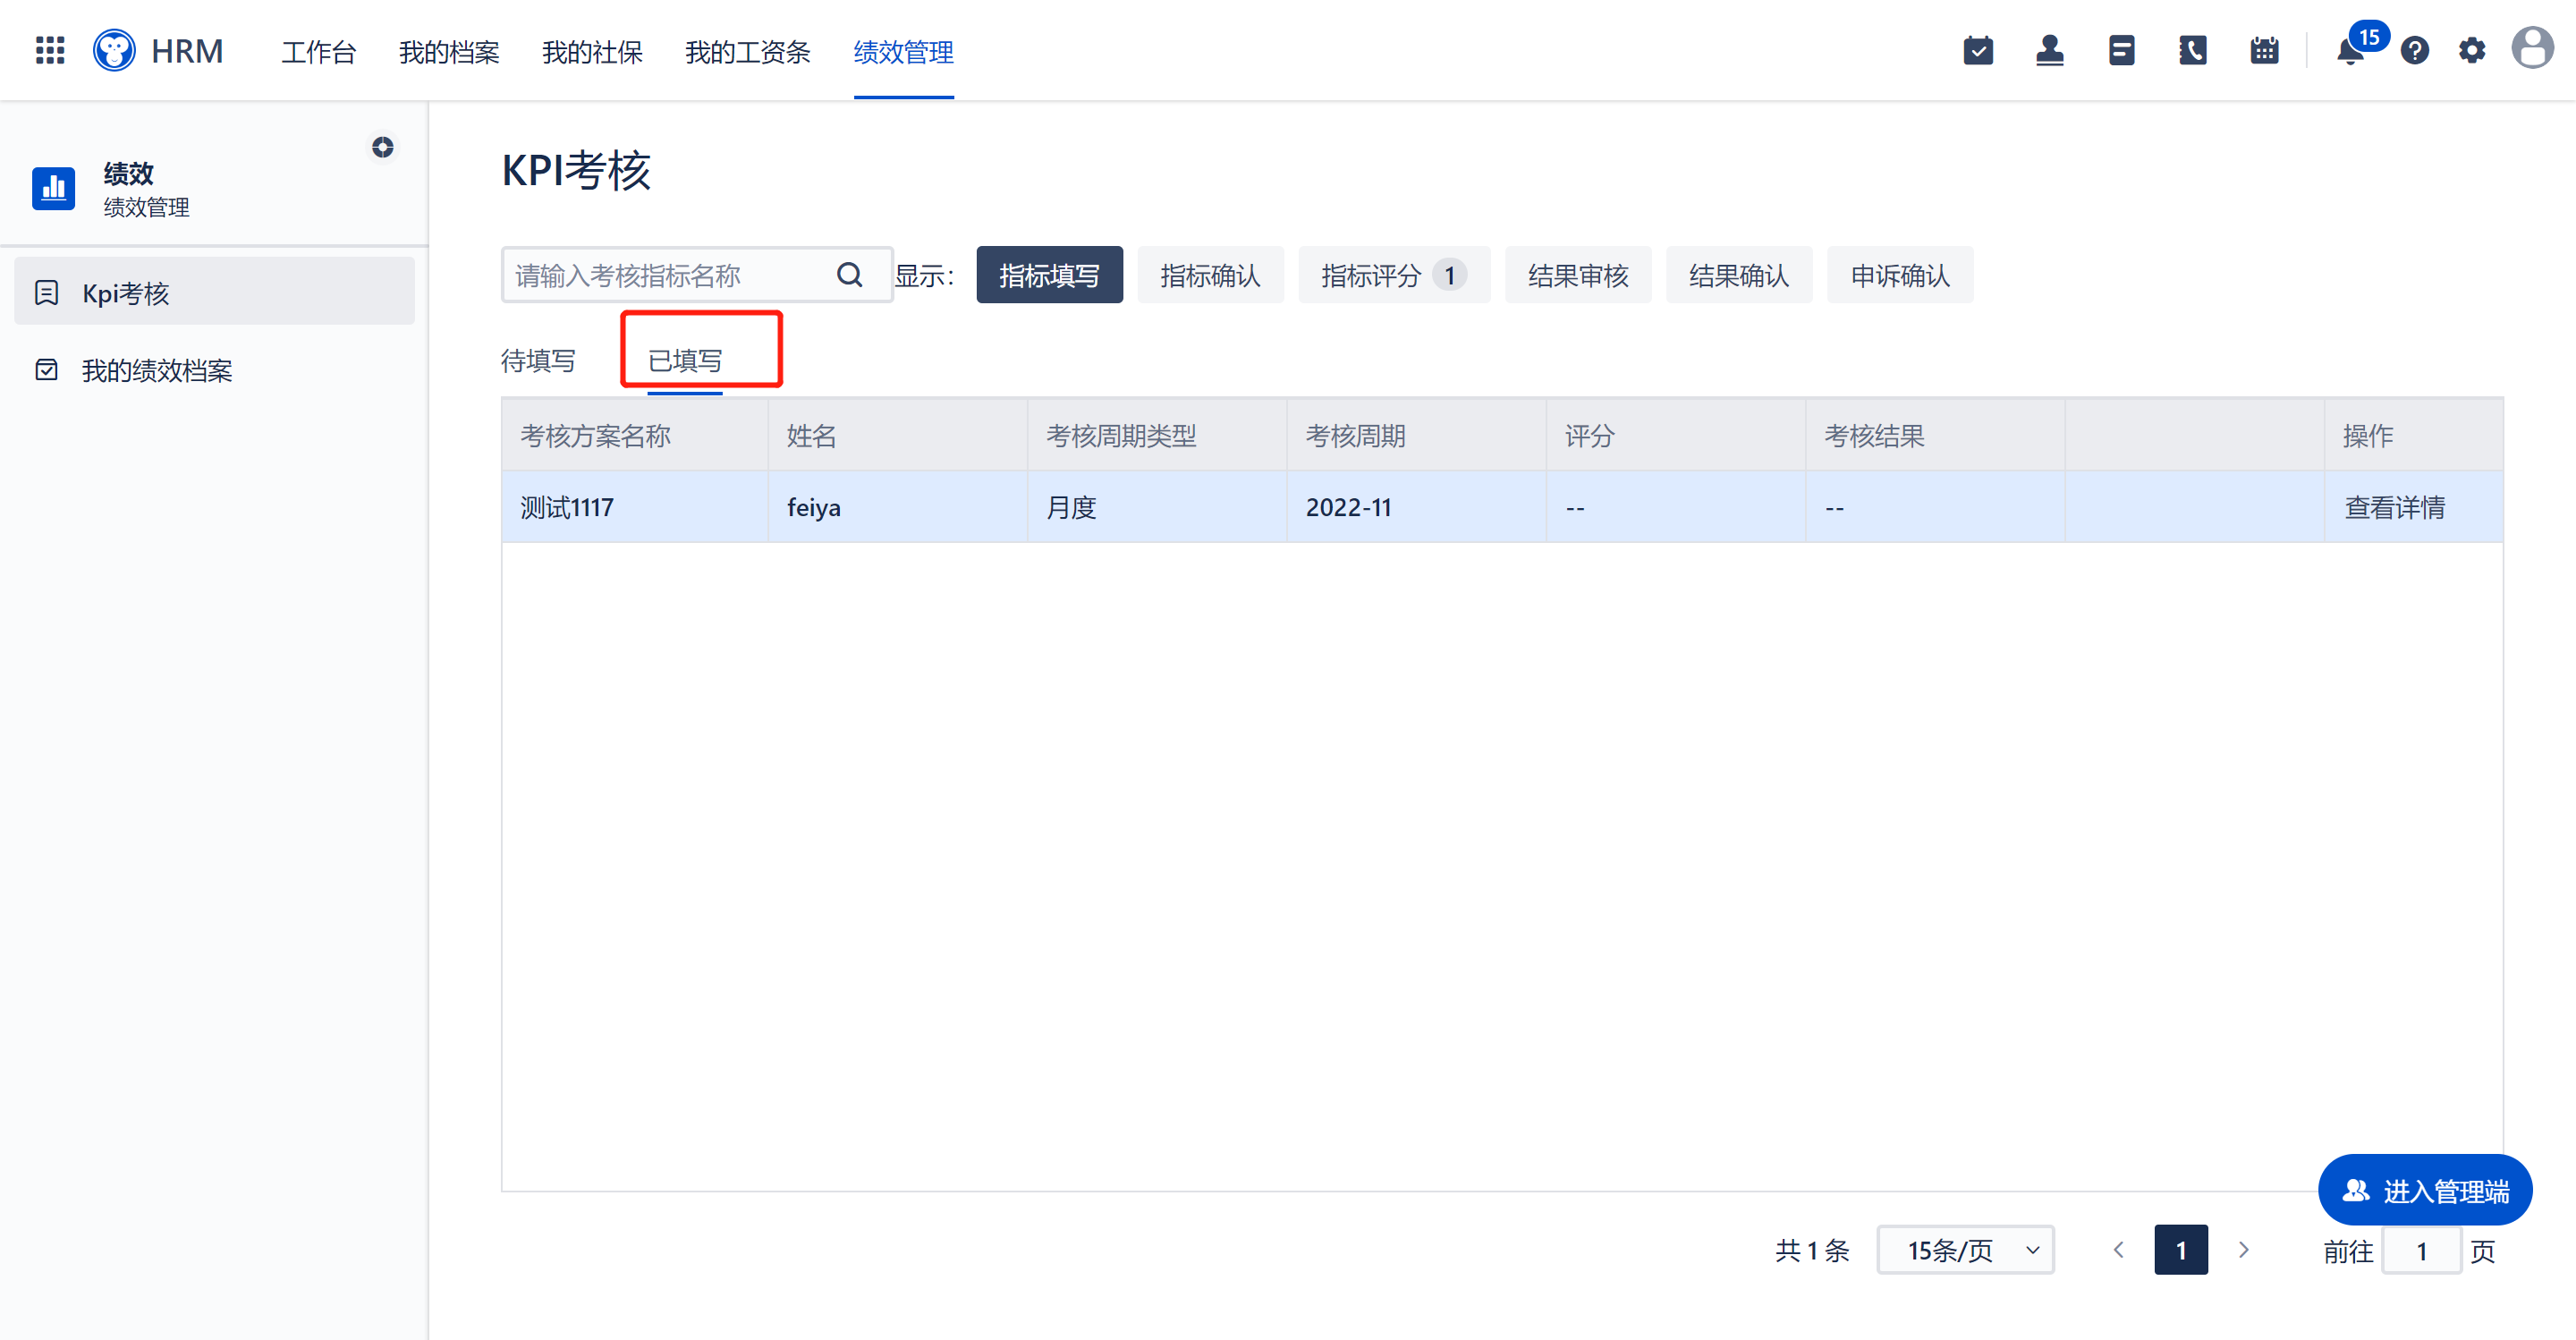Switch to the 已填写 tab

(x=685, y=360)
